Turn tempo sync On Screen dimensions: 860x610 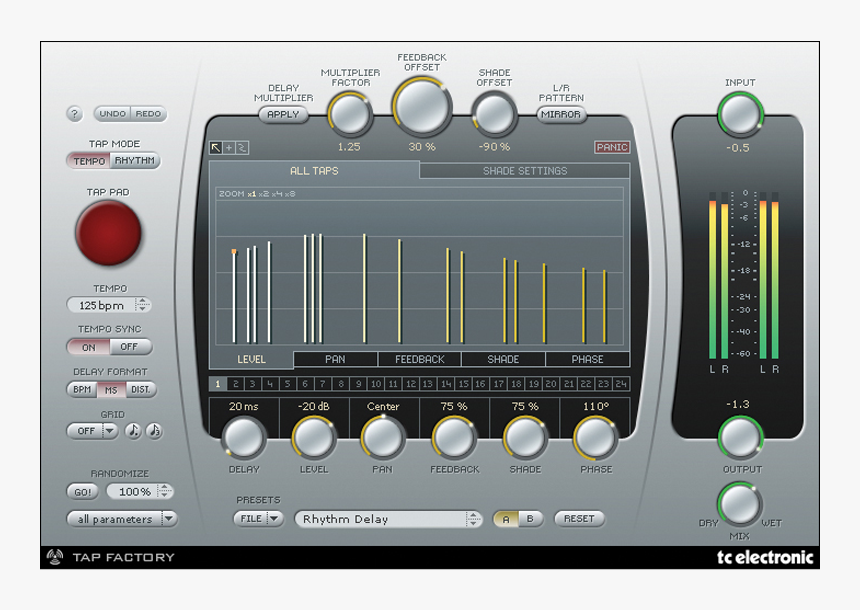coord(88,347)
